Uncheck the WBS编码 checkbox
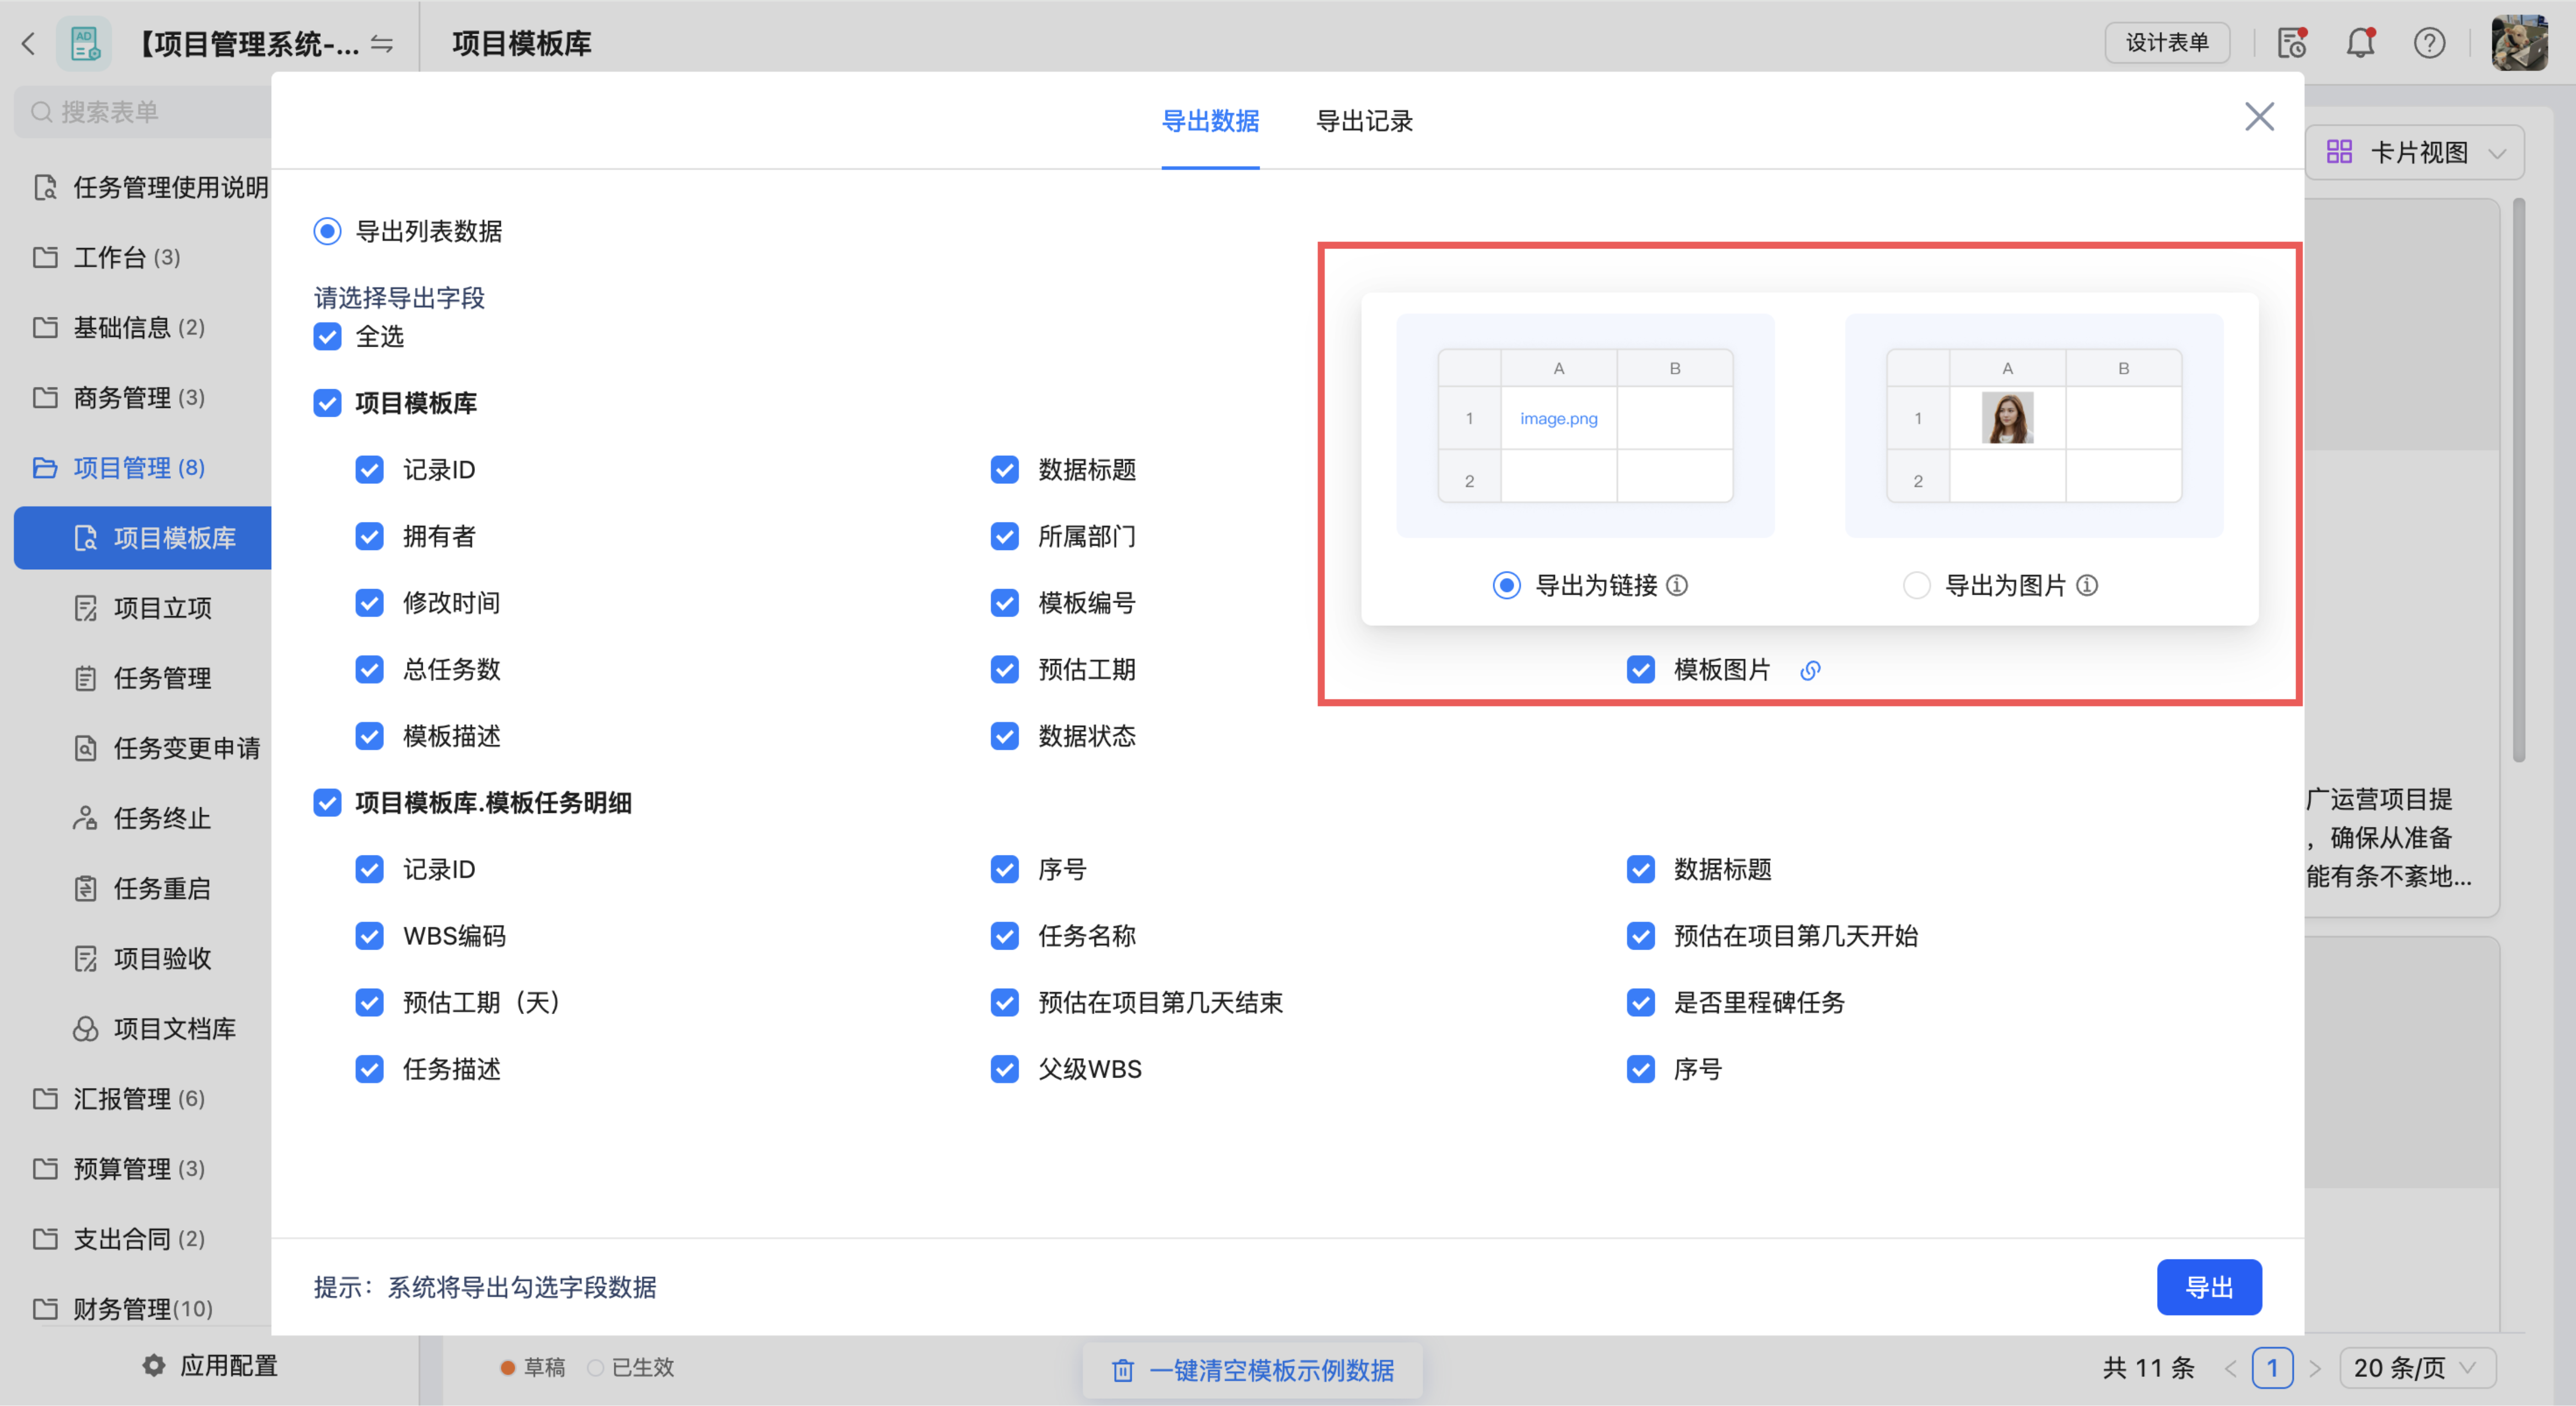Viewport: 2576px width, 1406px height. coord(369,936)
